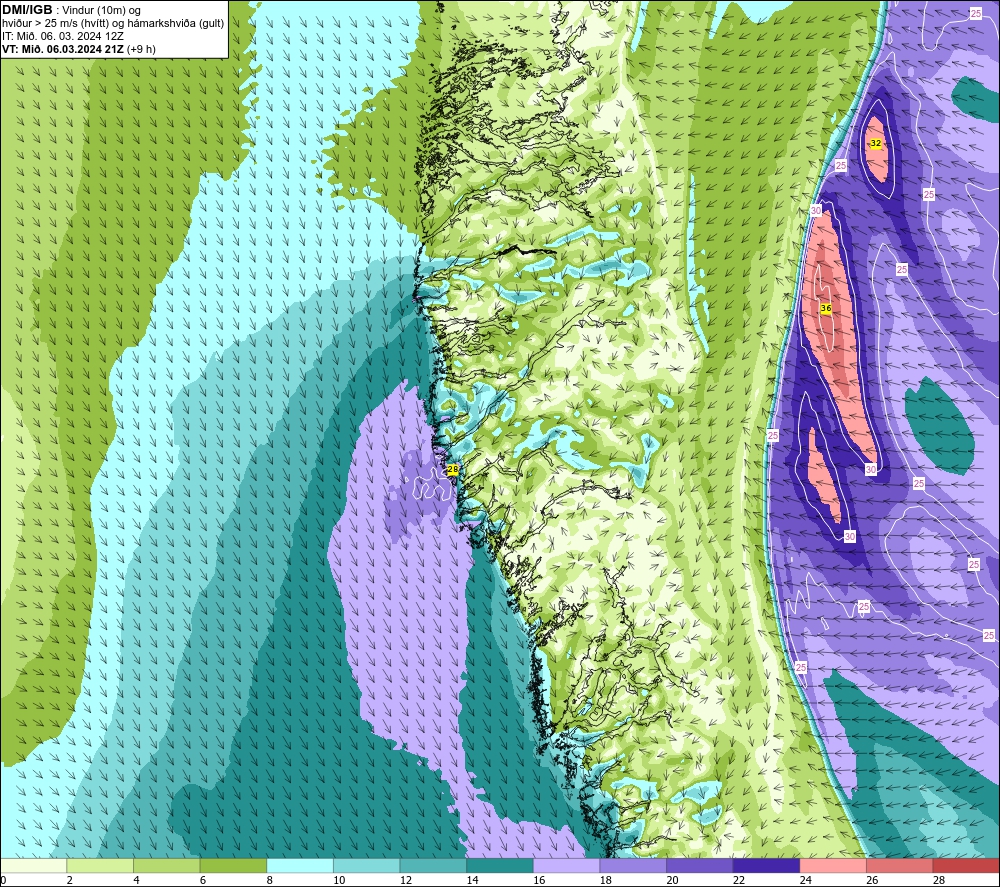
Task: Click the 'Vindur (10m) og' heading text
Action: click(101, 11)
